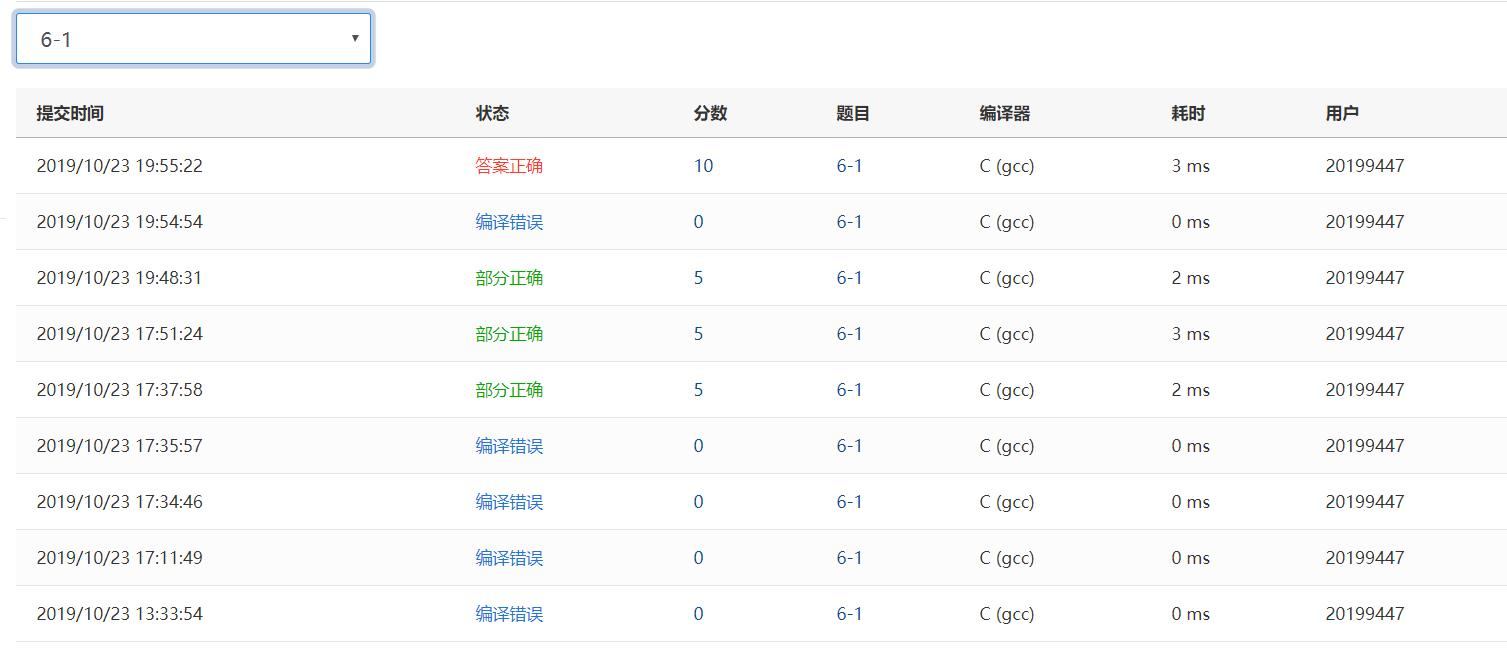Click the 状态 column header
This screenshot has height=667, width=1507.
pos(492,114)
